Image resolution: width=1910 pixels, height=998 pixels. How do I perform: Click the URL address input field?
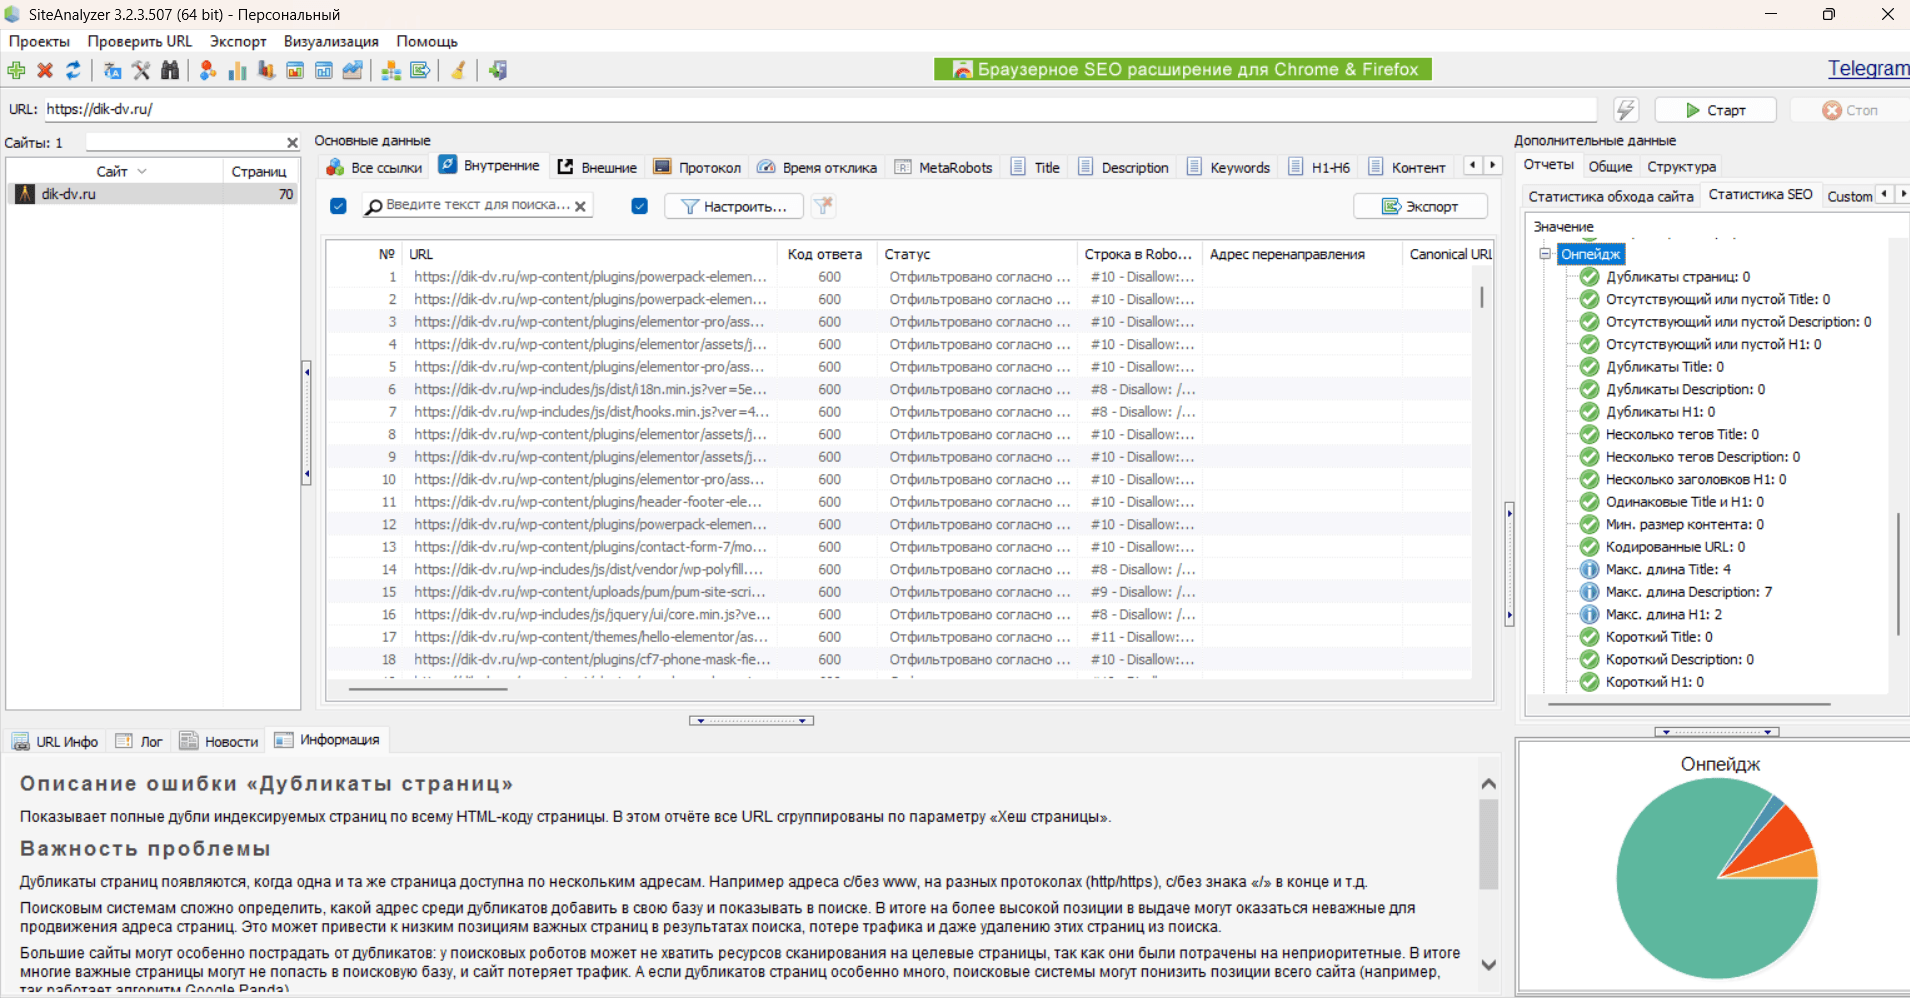pyautogui.click(x=820, y=109)
